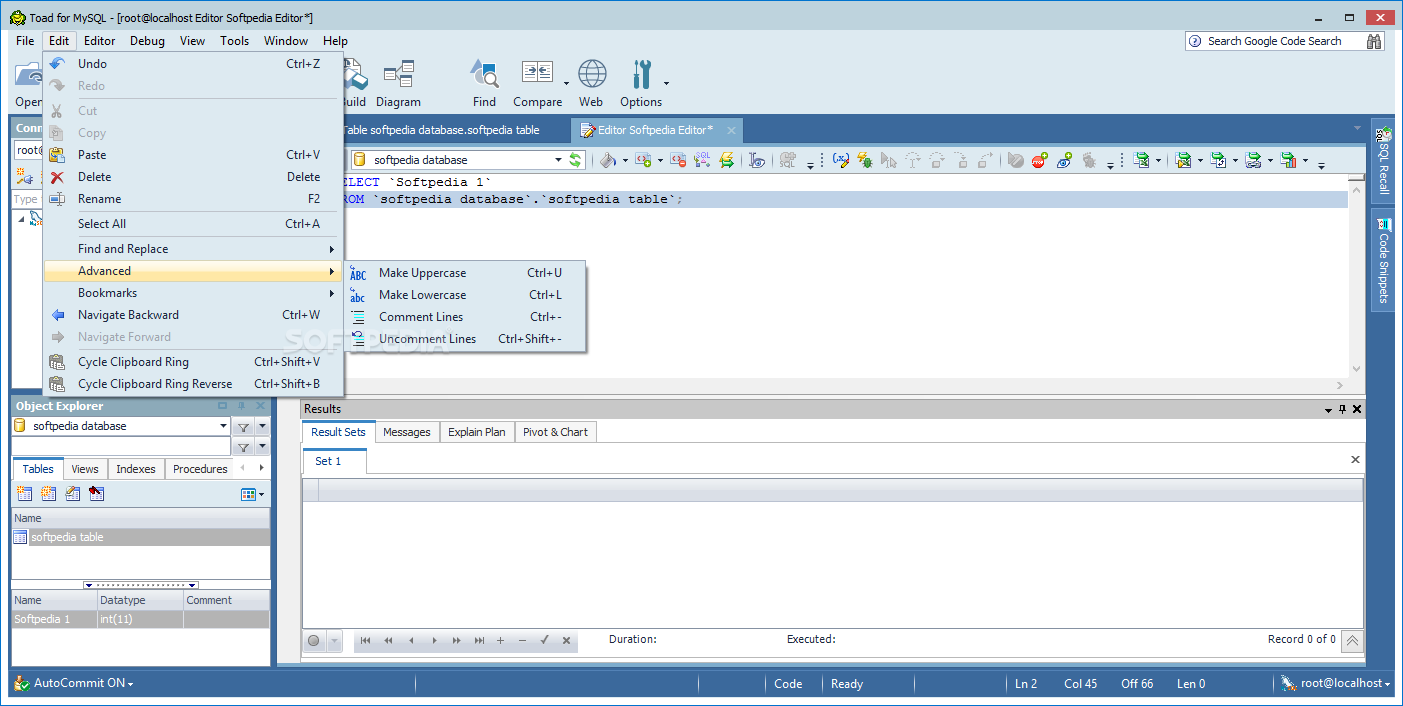Click Navigate Backward entry
The width and height of the screenshot is (1403, 706).
coord(193,315)
